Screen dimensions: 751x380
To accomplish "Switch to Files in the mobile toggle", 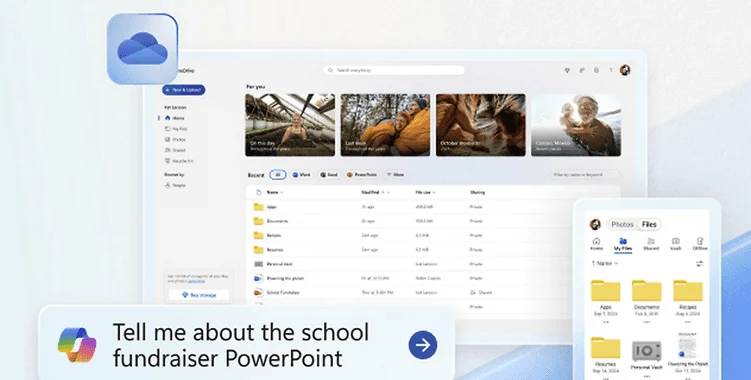I will pyautogui.click(x=649, y=224).
